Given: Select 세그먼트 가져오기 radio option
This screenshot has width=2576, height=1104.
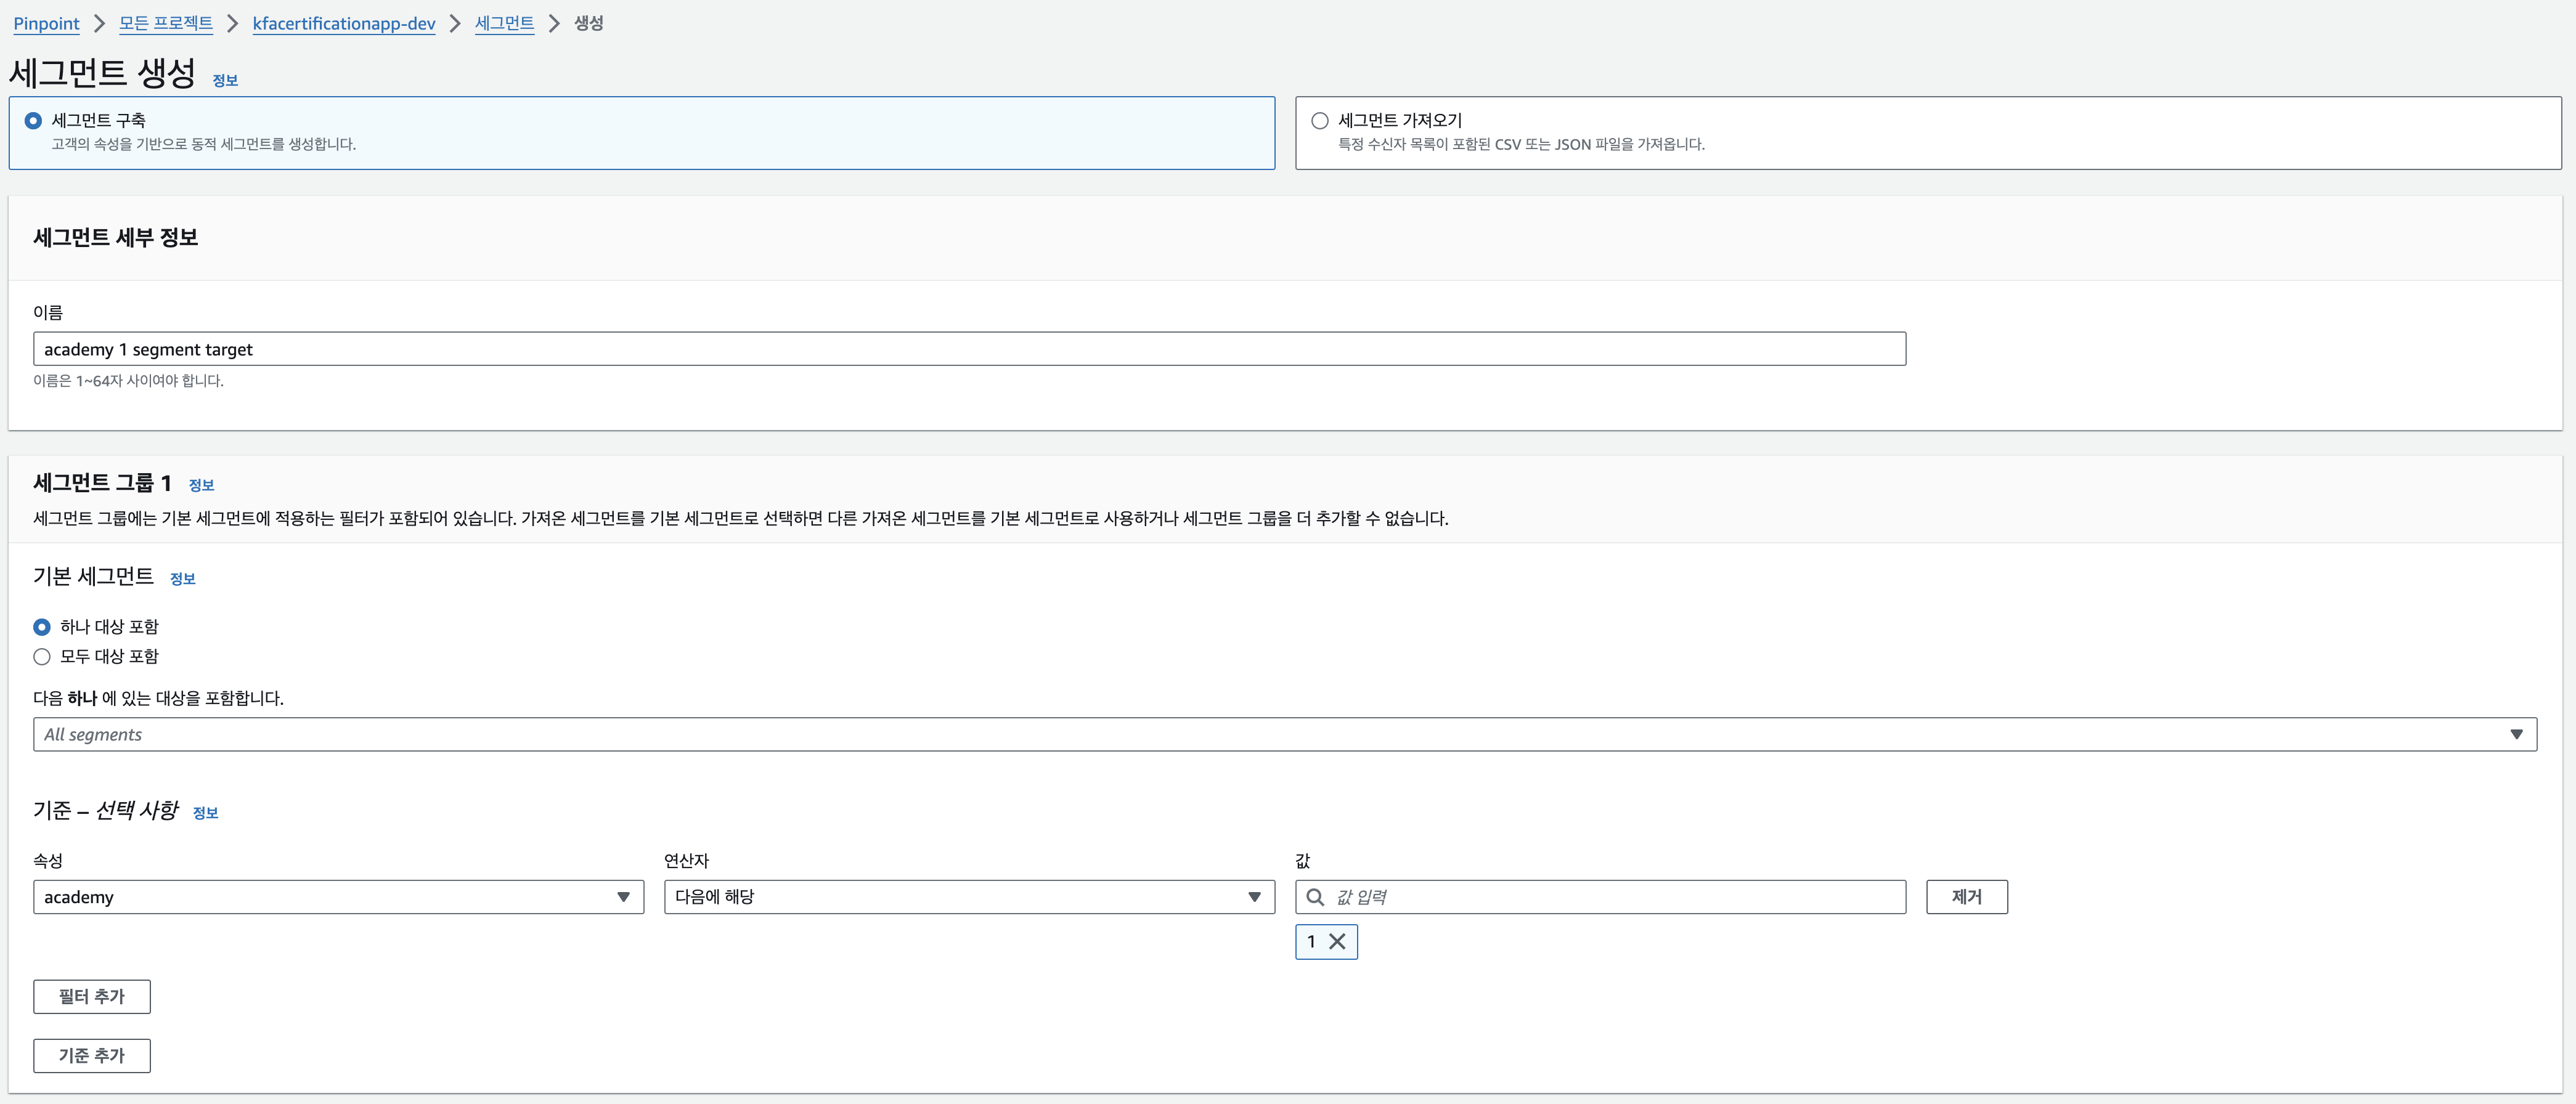Looking at the screenshot, I should [x=1319, y=121].
